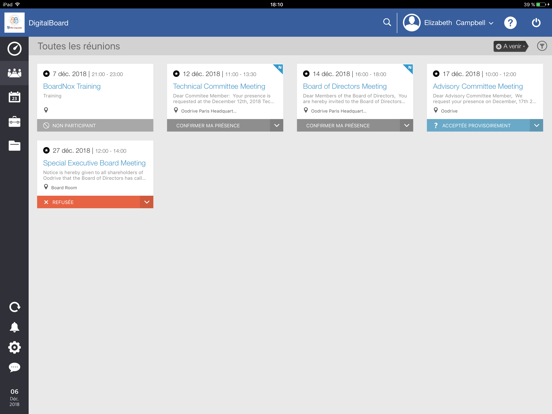This screenshot has width=552, height=414.
Task: Open the chat bubble icon
Action: [x=14, y=367]
